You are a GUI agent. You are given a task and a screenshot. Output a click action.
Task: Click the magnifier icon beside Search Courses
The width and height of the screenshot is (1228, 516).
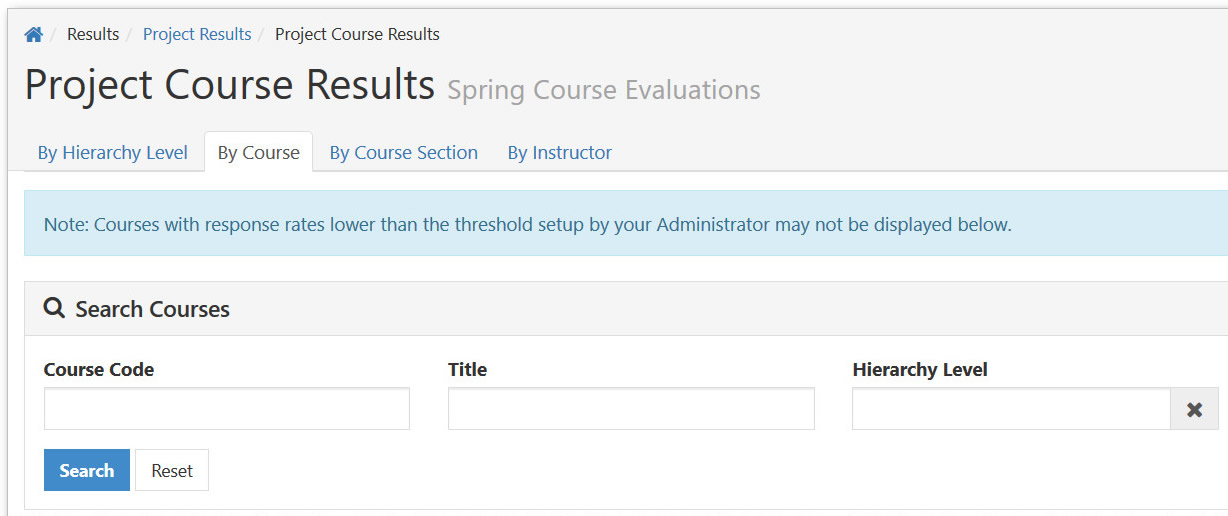click(54, 308)
